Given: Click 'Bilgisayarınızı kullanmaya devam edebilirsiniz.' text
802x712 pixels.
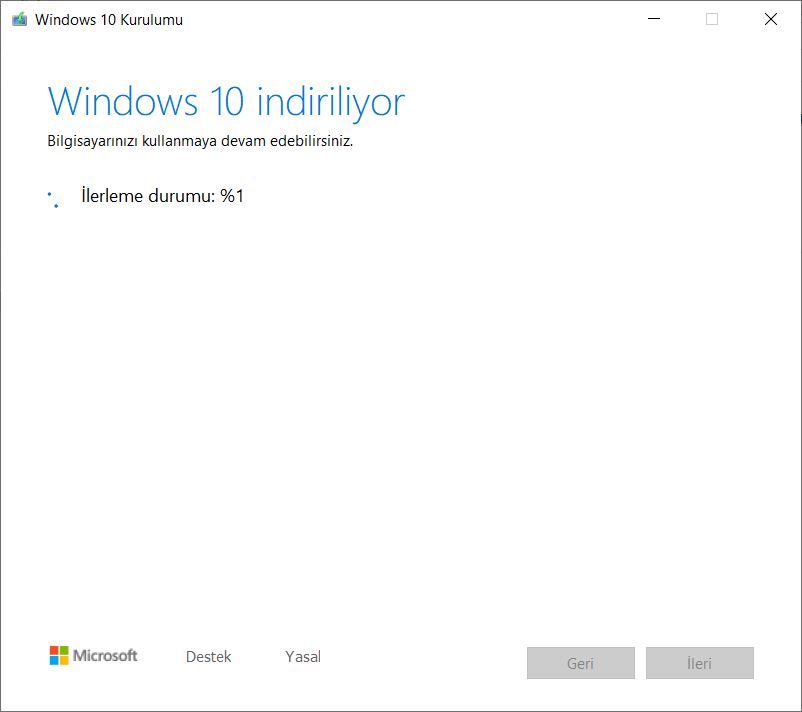Looking at the screenshot, I should pyautogui.click(x=200, y=141).
